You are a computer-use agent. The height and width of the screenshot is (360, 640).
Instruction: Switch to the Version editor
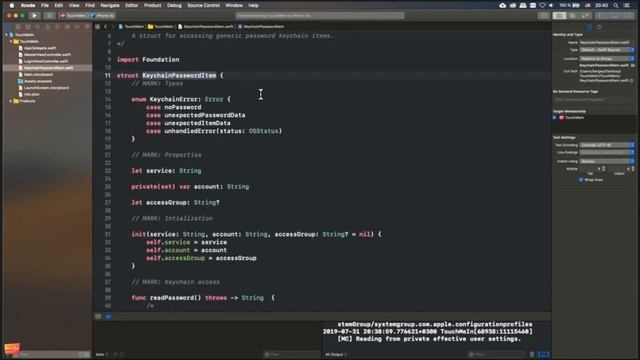click(586, 16)
